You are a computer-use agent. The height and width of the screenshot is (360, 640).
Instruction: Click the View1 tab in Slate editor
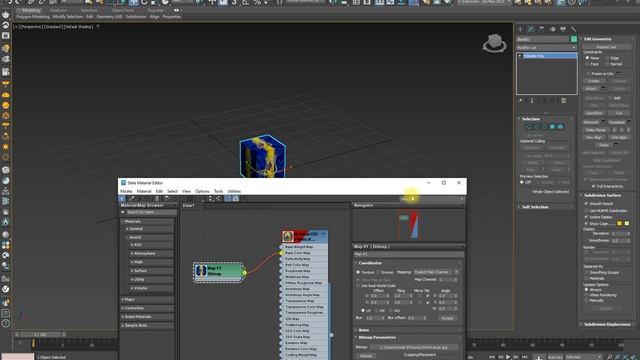click(189, 206)
